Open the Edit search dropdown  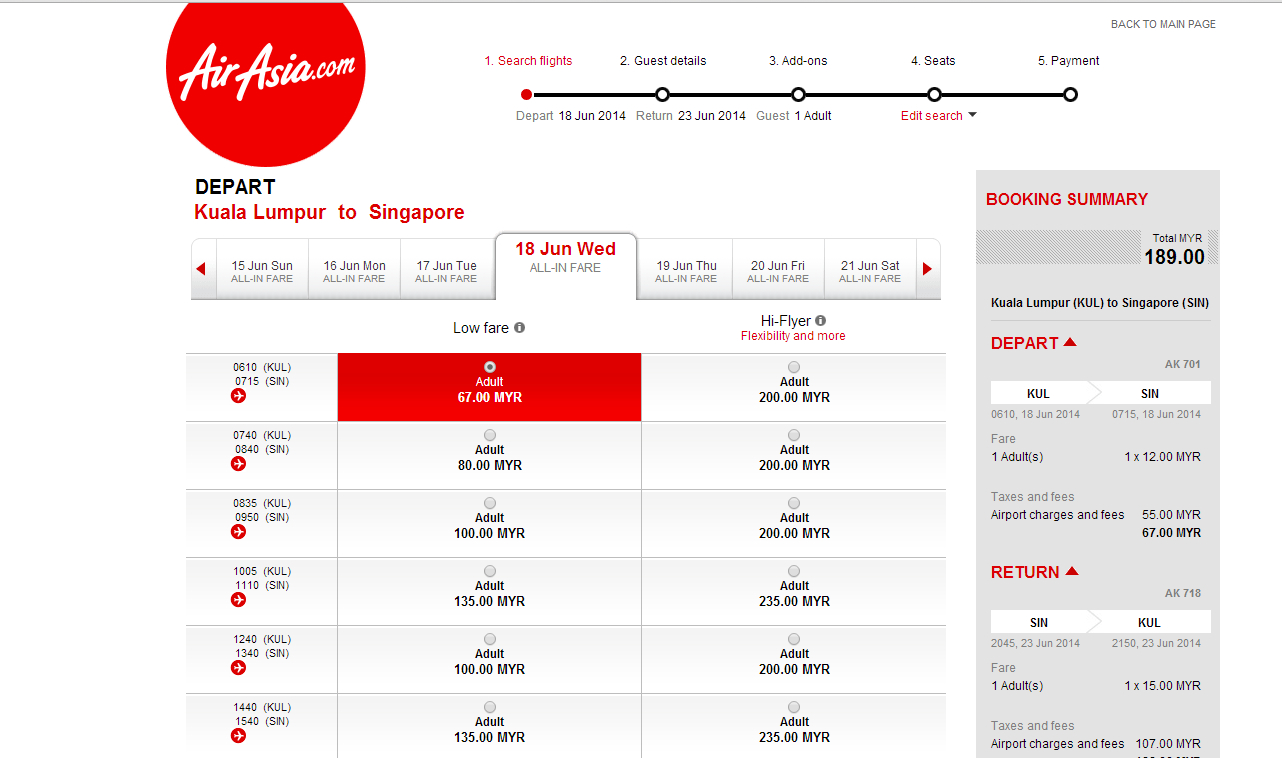pyautogui.click(x=938, y=116)
